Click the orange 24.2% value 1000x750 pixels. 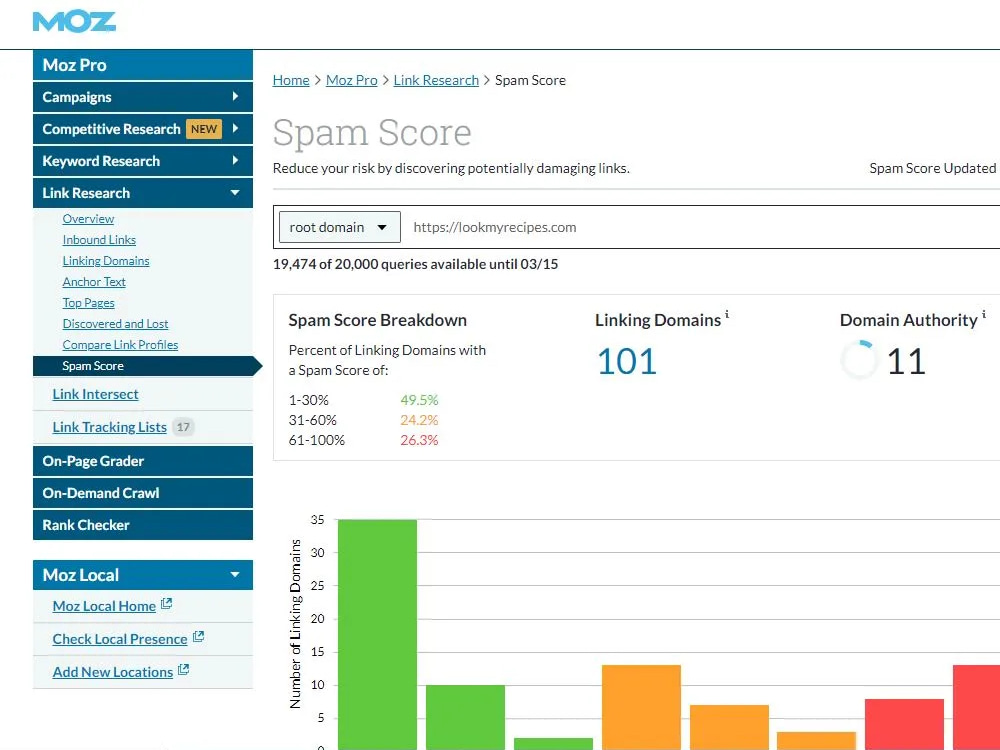coord(419,420)
